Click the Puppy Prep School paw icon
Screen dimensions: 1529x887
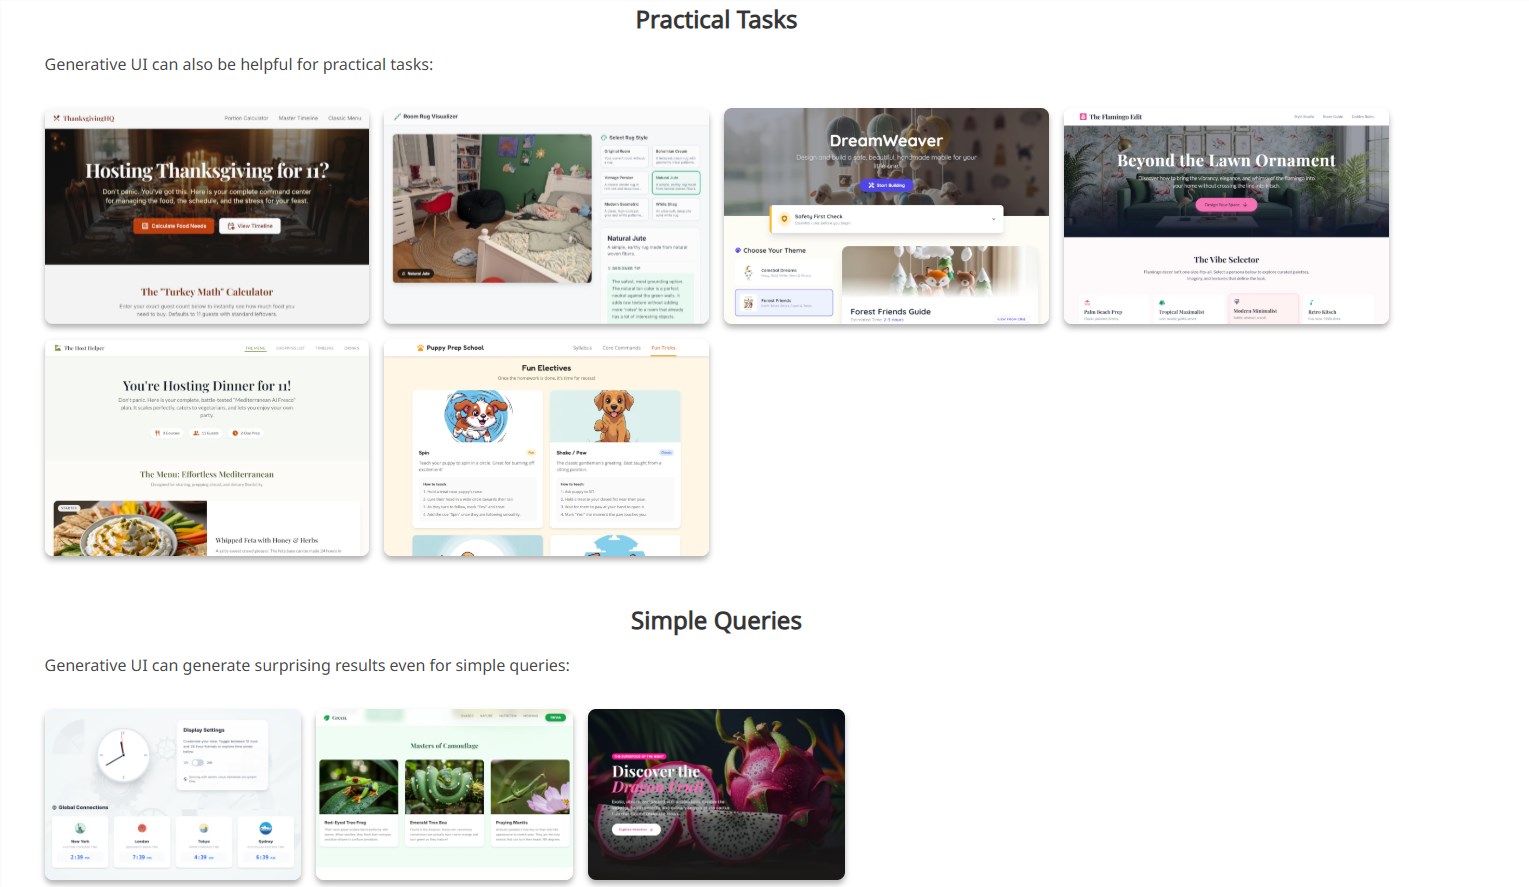click(x=420, y=347)
